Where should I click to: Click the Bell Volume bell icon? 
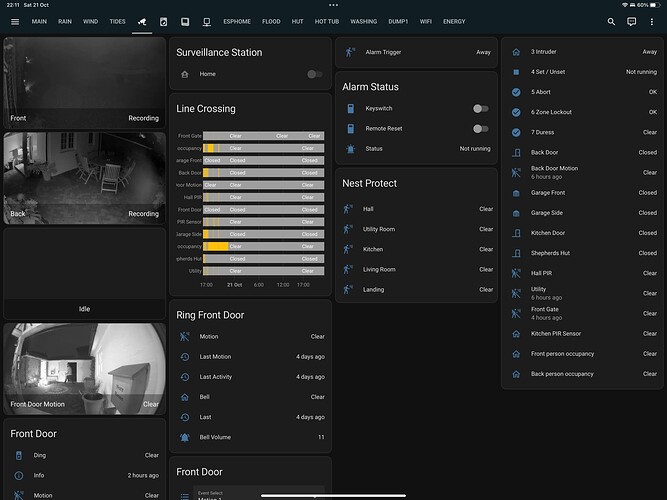[x=184, y=437]
